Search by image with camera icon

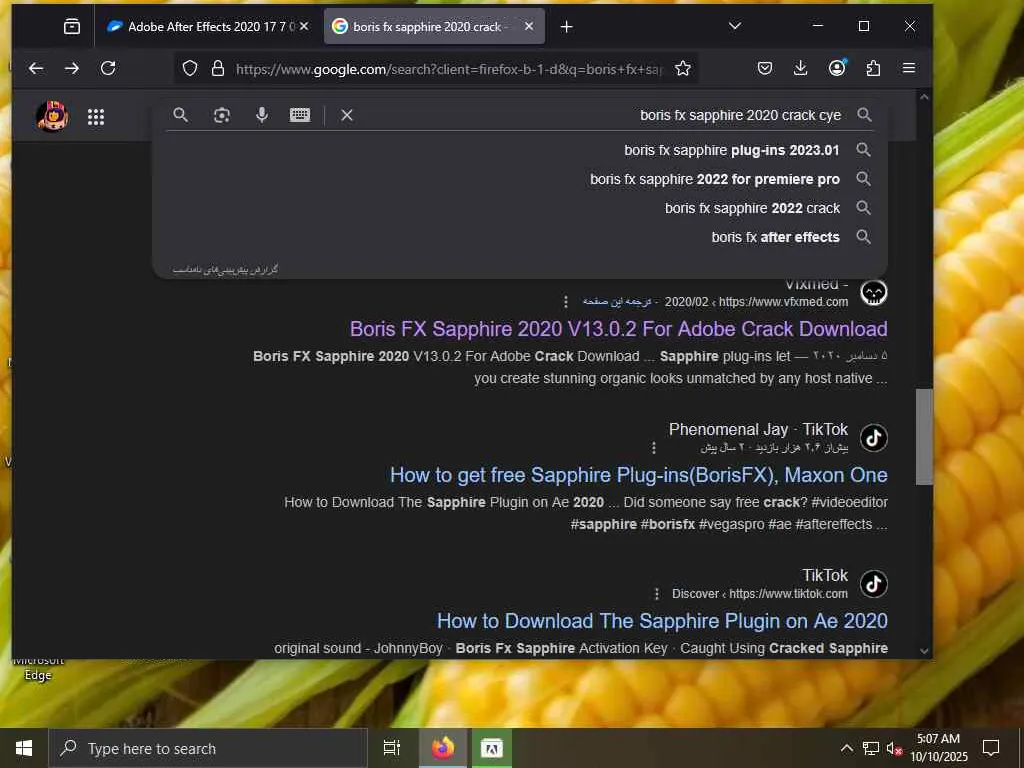coord(222,115)
